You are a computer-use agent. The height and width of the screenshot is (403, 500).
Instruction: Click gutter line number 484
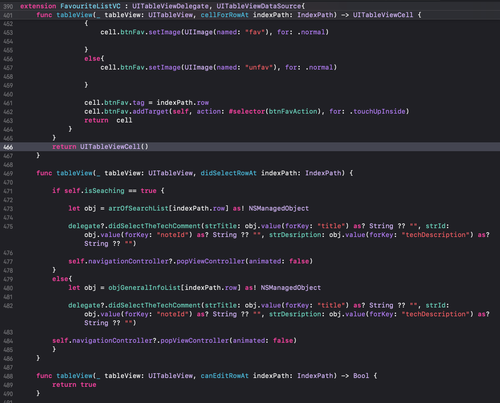point(8,341)
